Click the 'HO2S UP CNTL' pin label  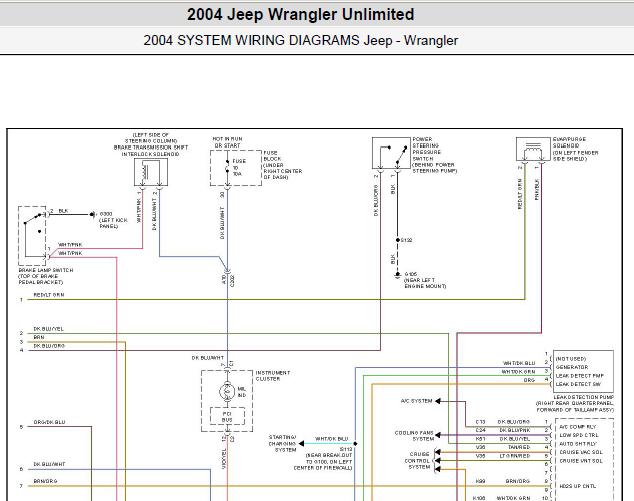pos(578,486)
